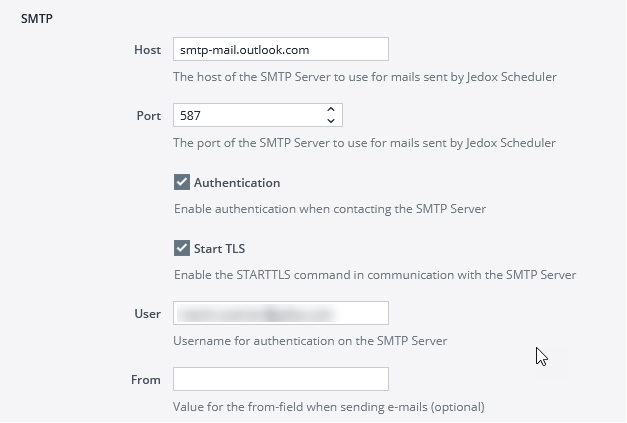The image size is (627, 423).
Task: Click the from-field optional description text
Action: click(x=329, y=407)
